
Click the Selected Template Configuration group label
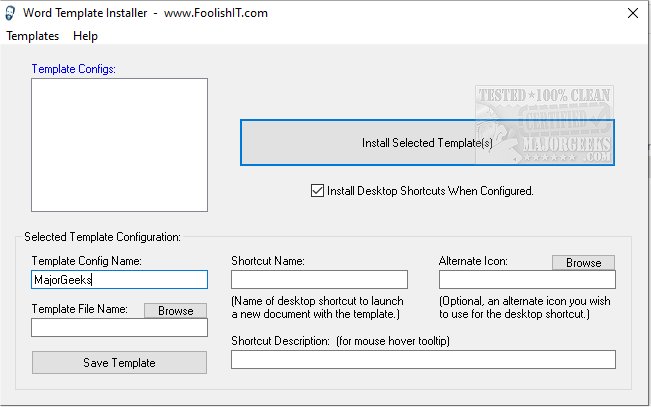[102, 238]
